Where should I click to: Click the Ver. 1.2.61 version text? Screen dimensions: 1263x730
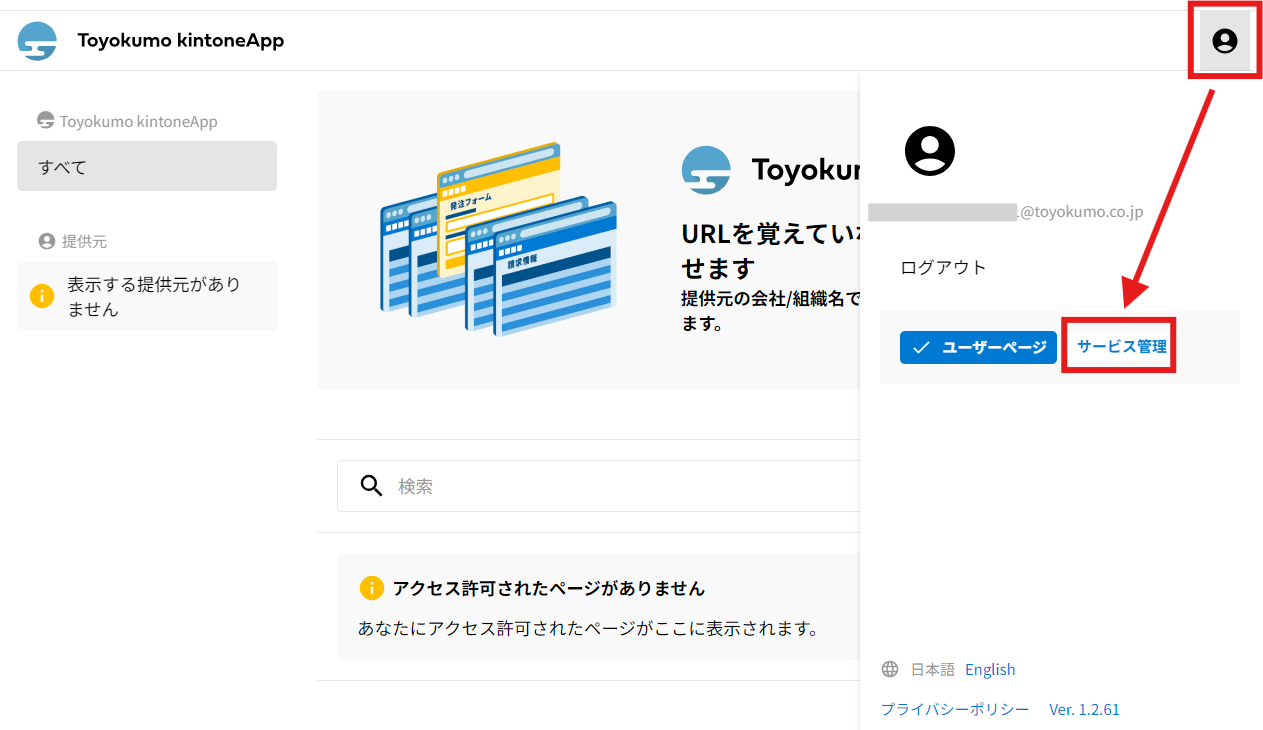pos(1084,709)
